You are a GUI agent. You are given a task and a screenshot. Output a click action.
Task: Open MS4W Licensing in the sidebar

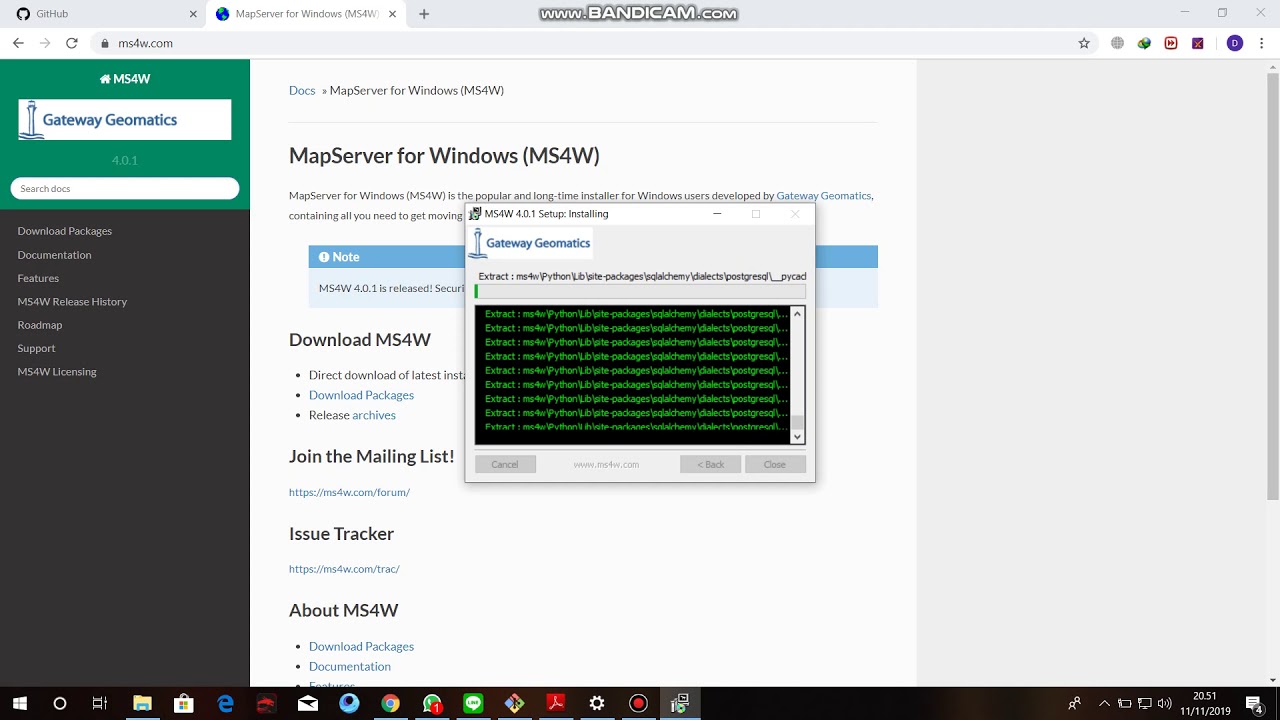pos(57,371)
